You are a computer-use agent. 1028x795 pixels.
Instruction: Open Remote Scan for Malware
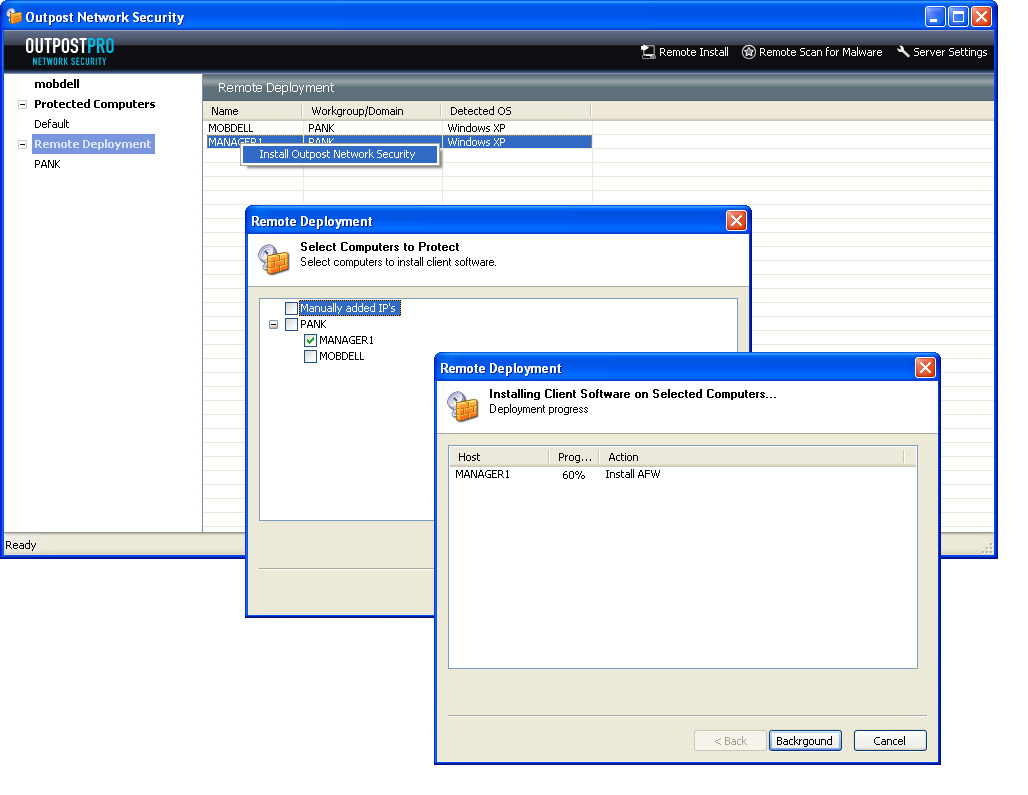pos(748,52)
